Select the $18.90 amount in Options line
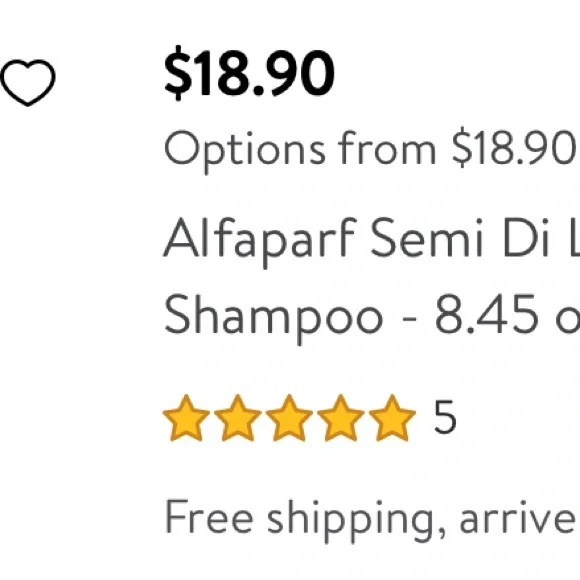 point(512,148)
